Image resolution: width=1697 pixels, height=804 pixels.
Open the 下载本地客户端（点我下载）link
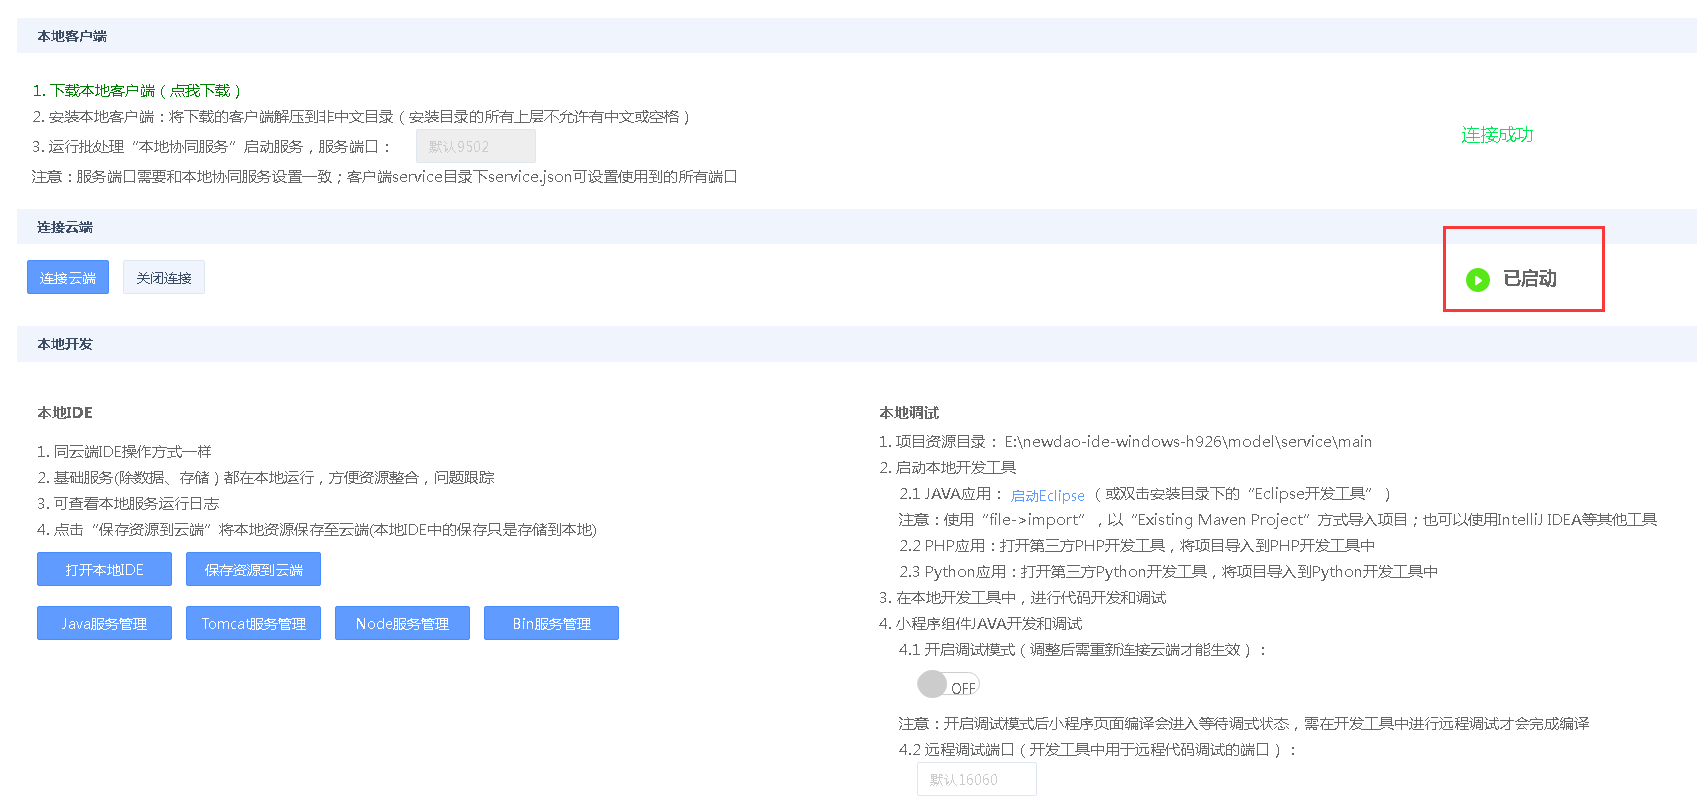[x=137, y=91]
